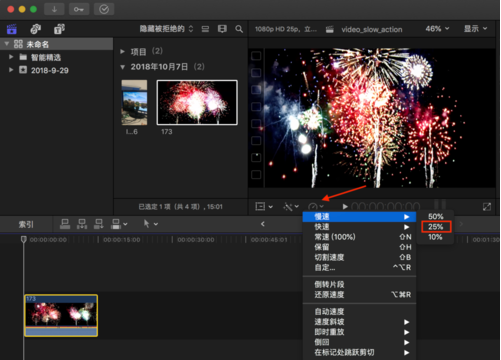This screenshot has width=501, height=360.
Task: Choose 倒转片段 reverse clip
Action: tap(359, 284)
